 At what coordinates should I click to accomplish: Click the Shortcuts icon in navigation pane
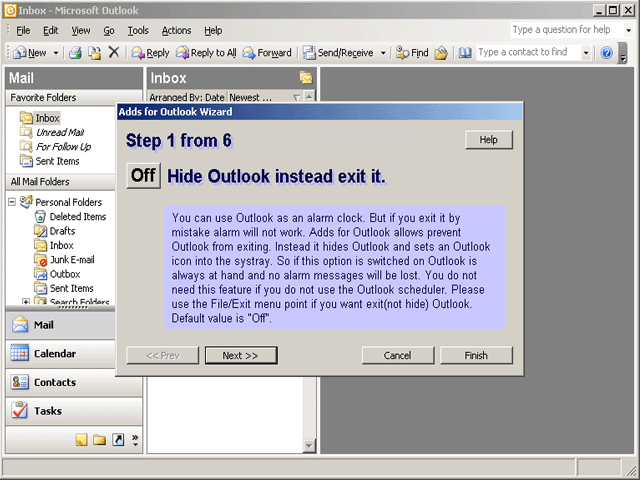118,440
